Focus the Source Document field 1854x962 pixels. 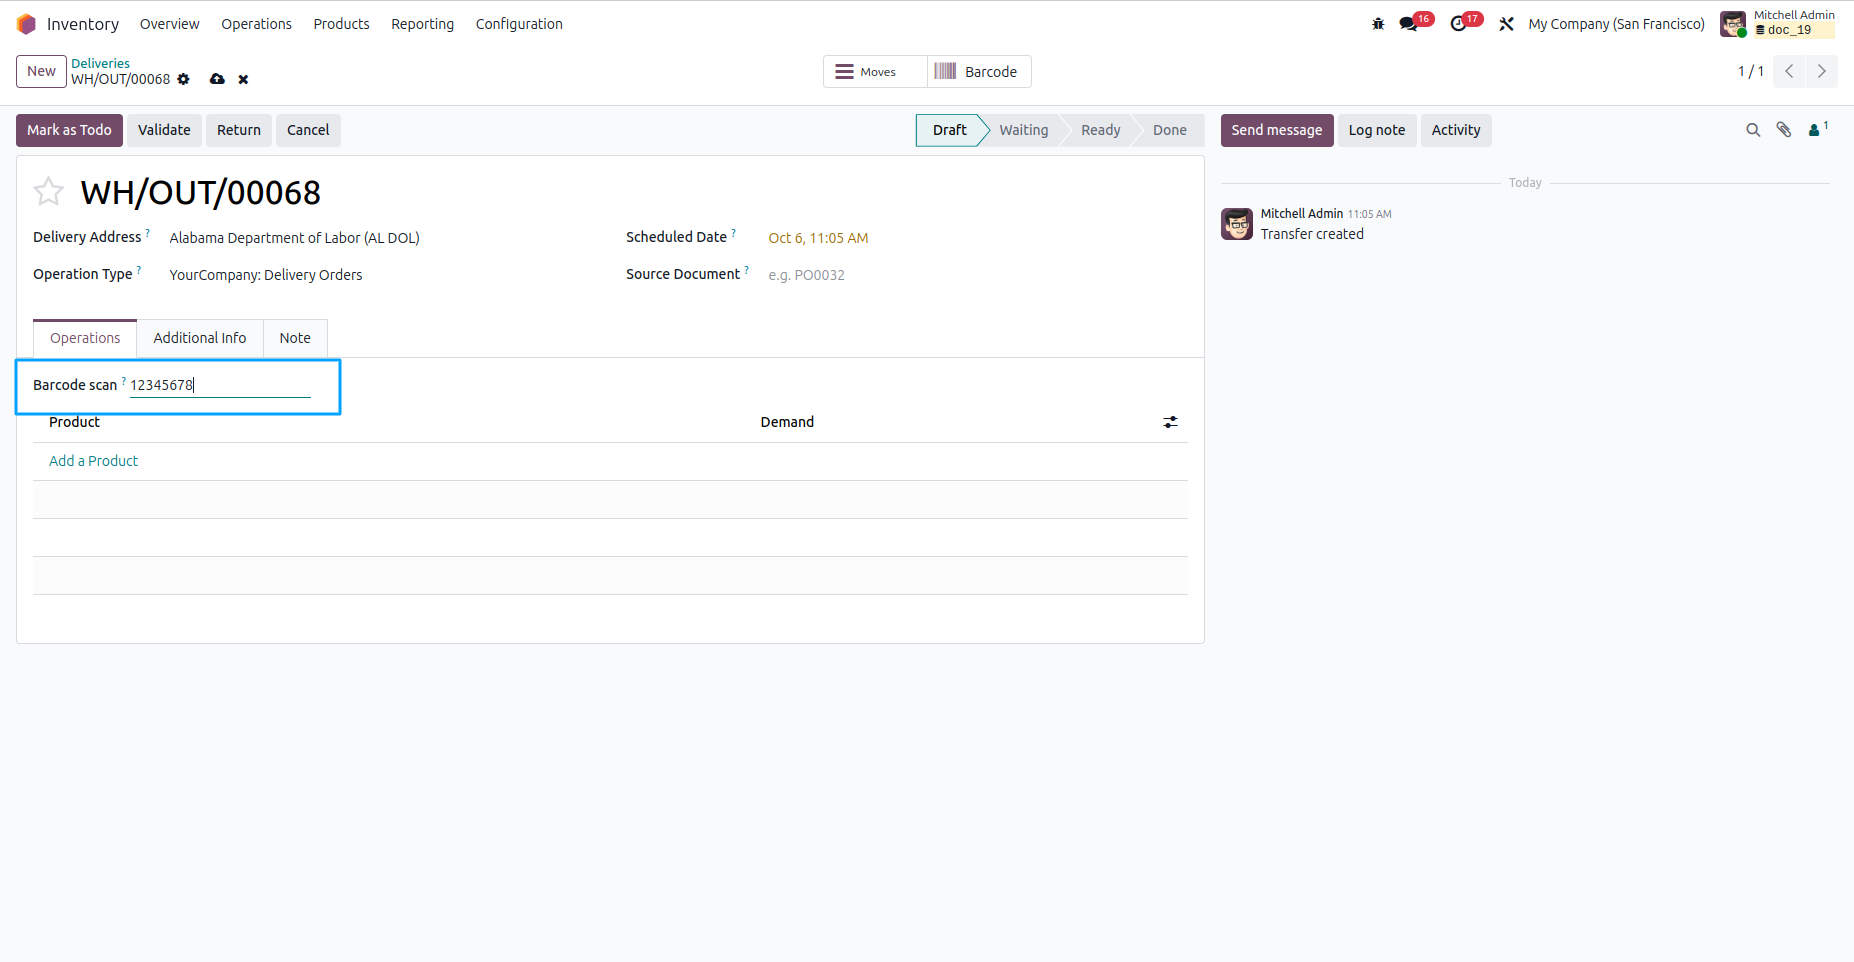tap(977, 275)
